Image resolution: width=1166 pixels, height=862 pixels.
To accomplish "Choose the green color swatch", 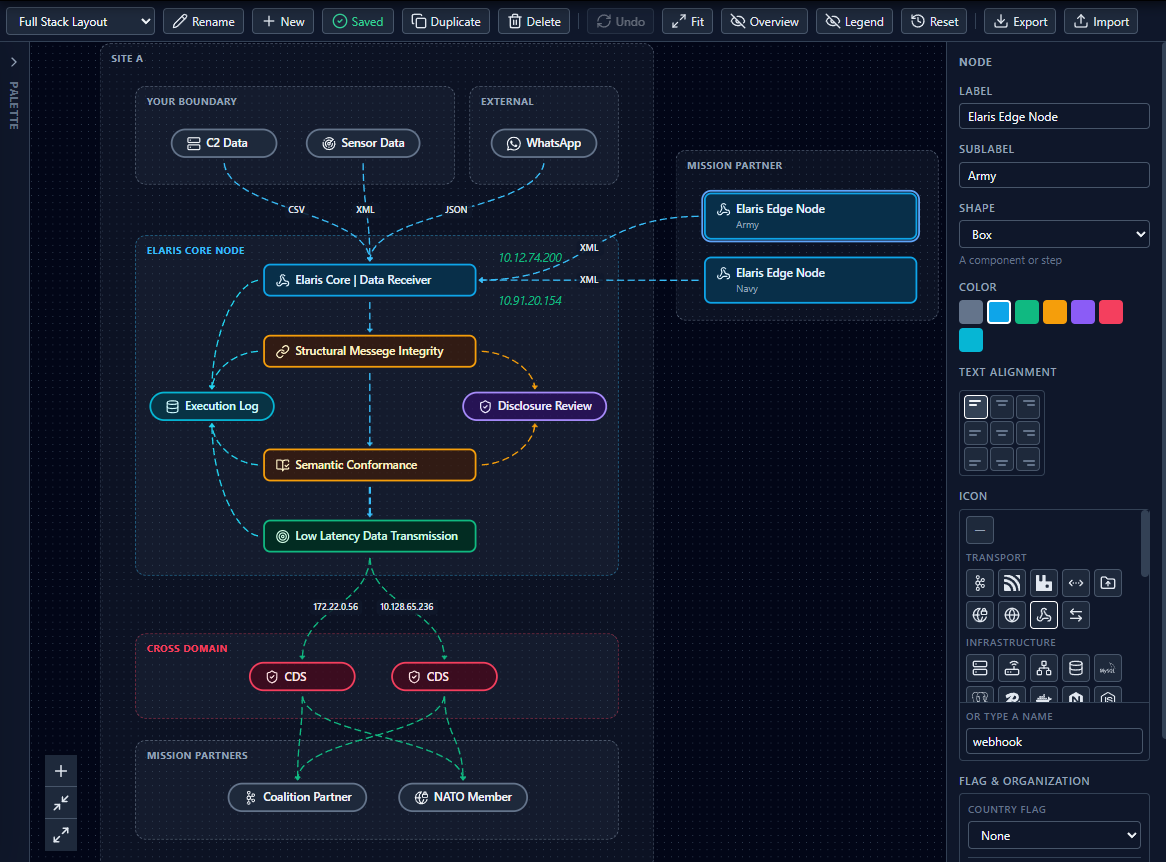I will [x=1026, y=312].
